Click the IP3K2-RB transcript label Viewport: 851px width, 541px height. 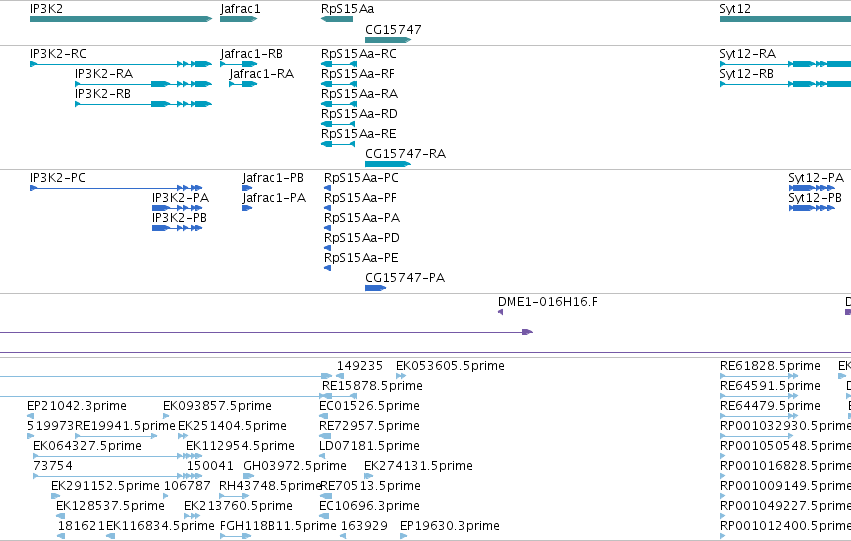coord(103,94)
